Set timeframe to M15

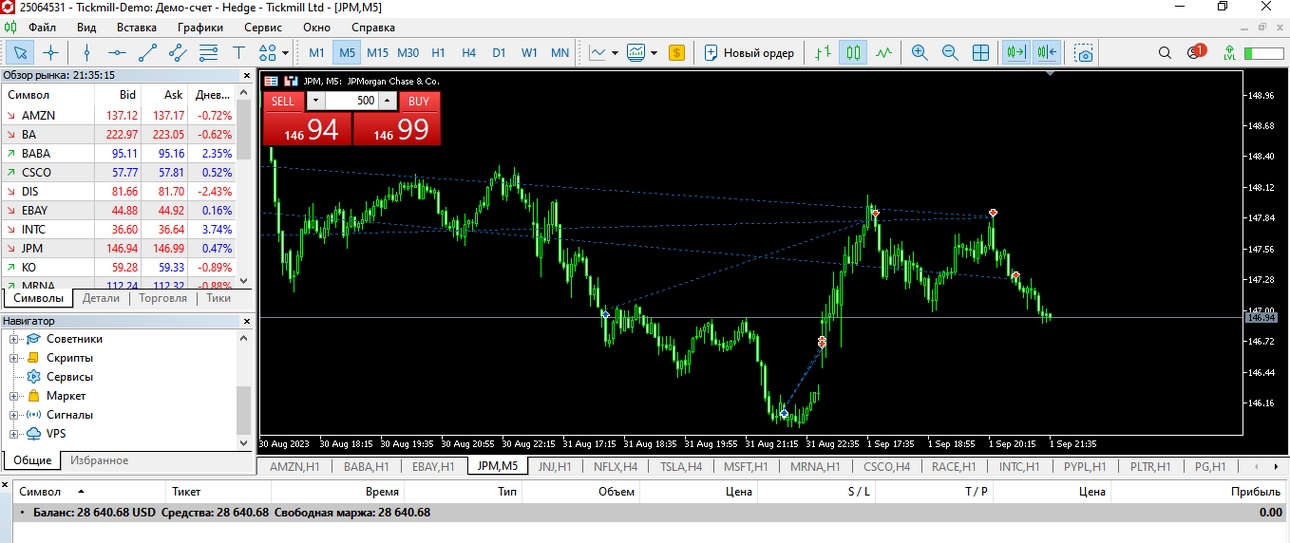coord(377,53)
